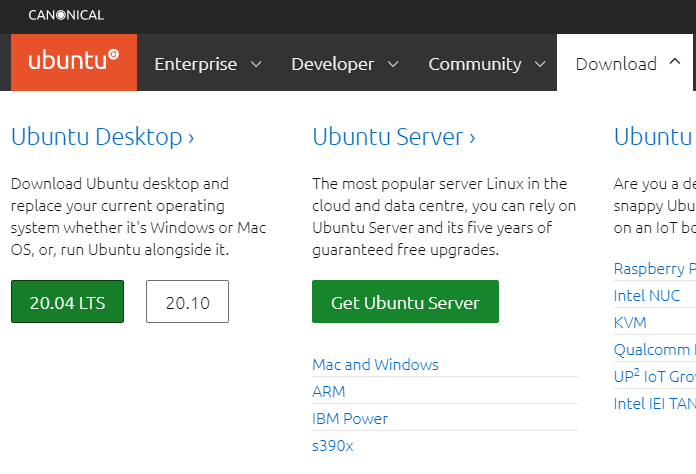Open the Developer menu item
The height and width of the screenshot is (474, 696).
(333, 64)
